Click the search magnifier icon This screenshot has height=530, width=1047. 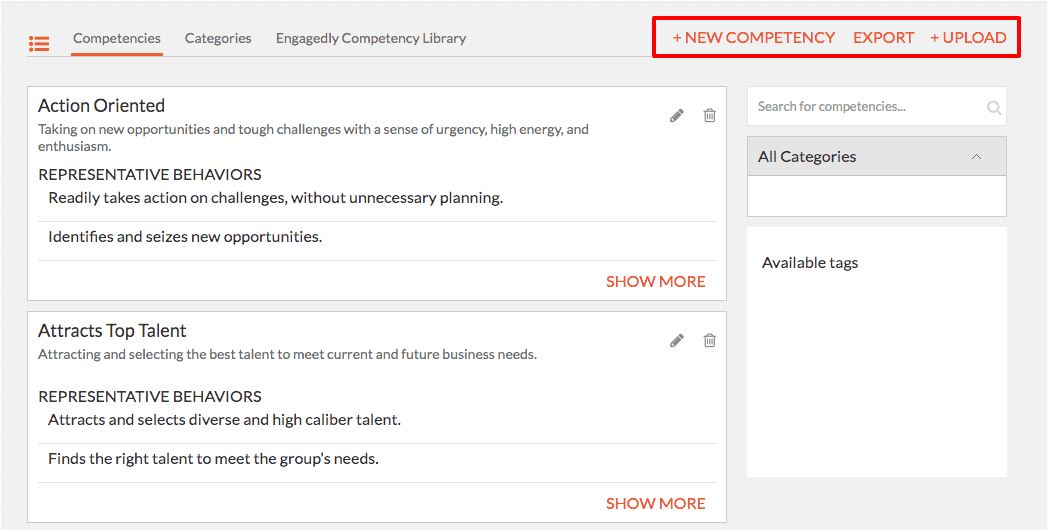[x=994, y=107]
